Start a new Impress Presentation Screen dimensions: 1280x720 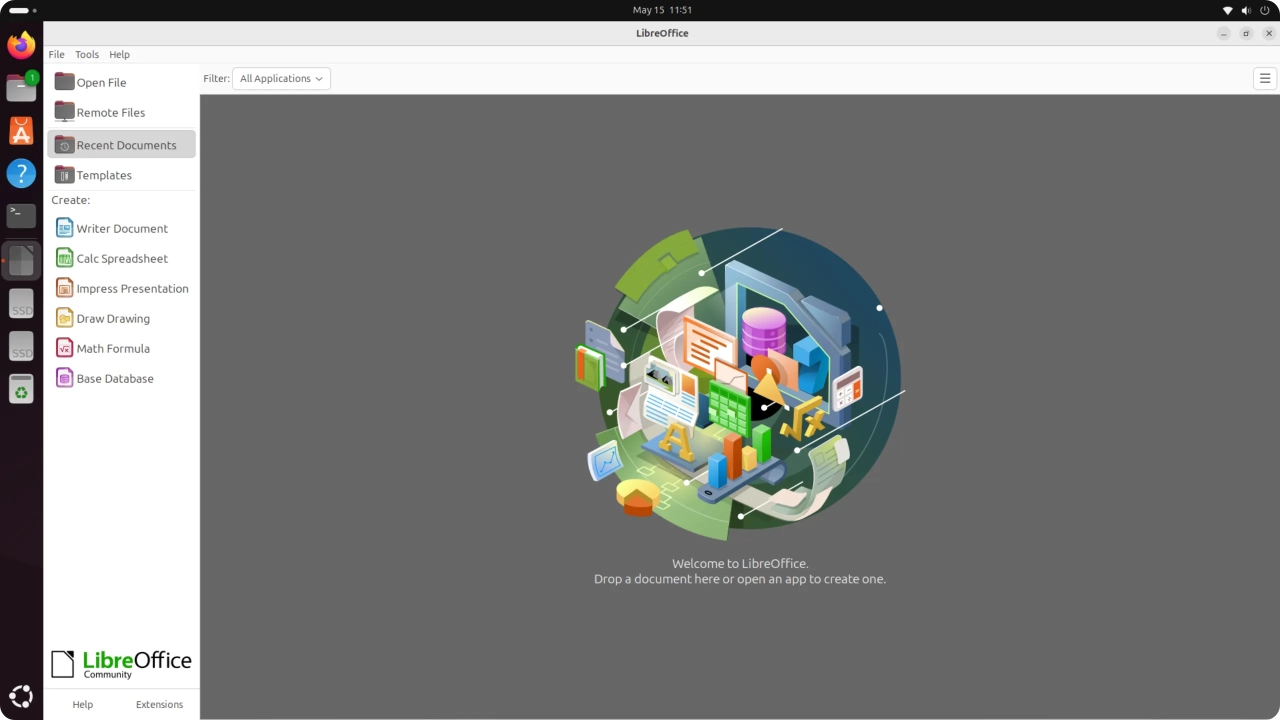tap(121, 288)
